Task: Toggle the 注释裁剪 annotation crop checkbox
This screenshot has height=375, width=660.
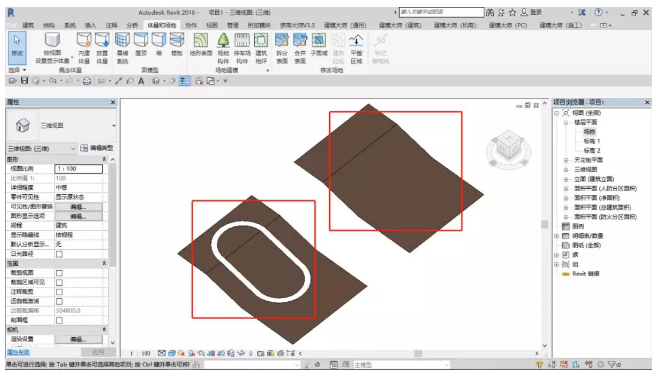Action: point(59,292)
